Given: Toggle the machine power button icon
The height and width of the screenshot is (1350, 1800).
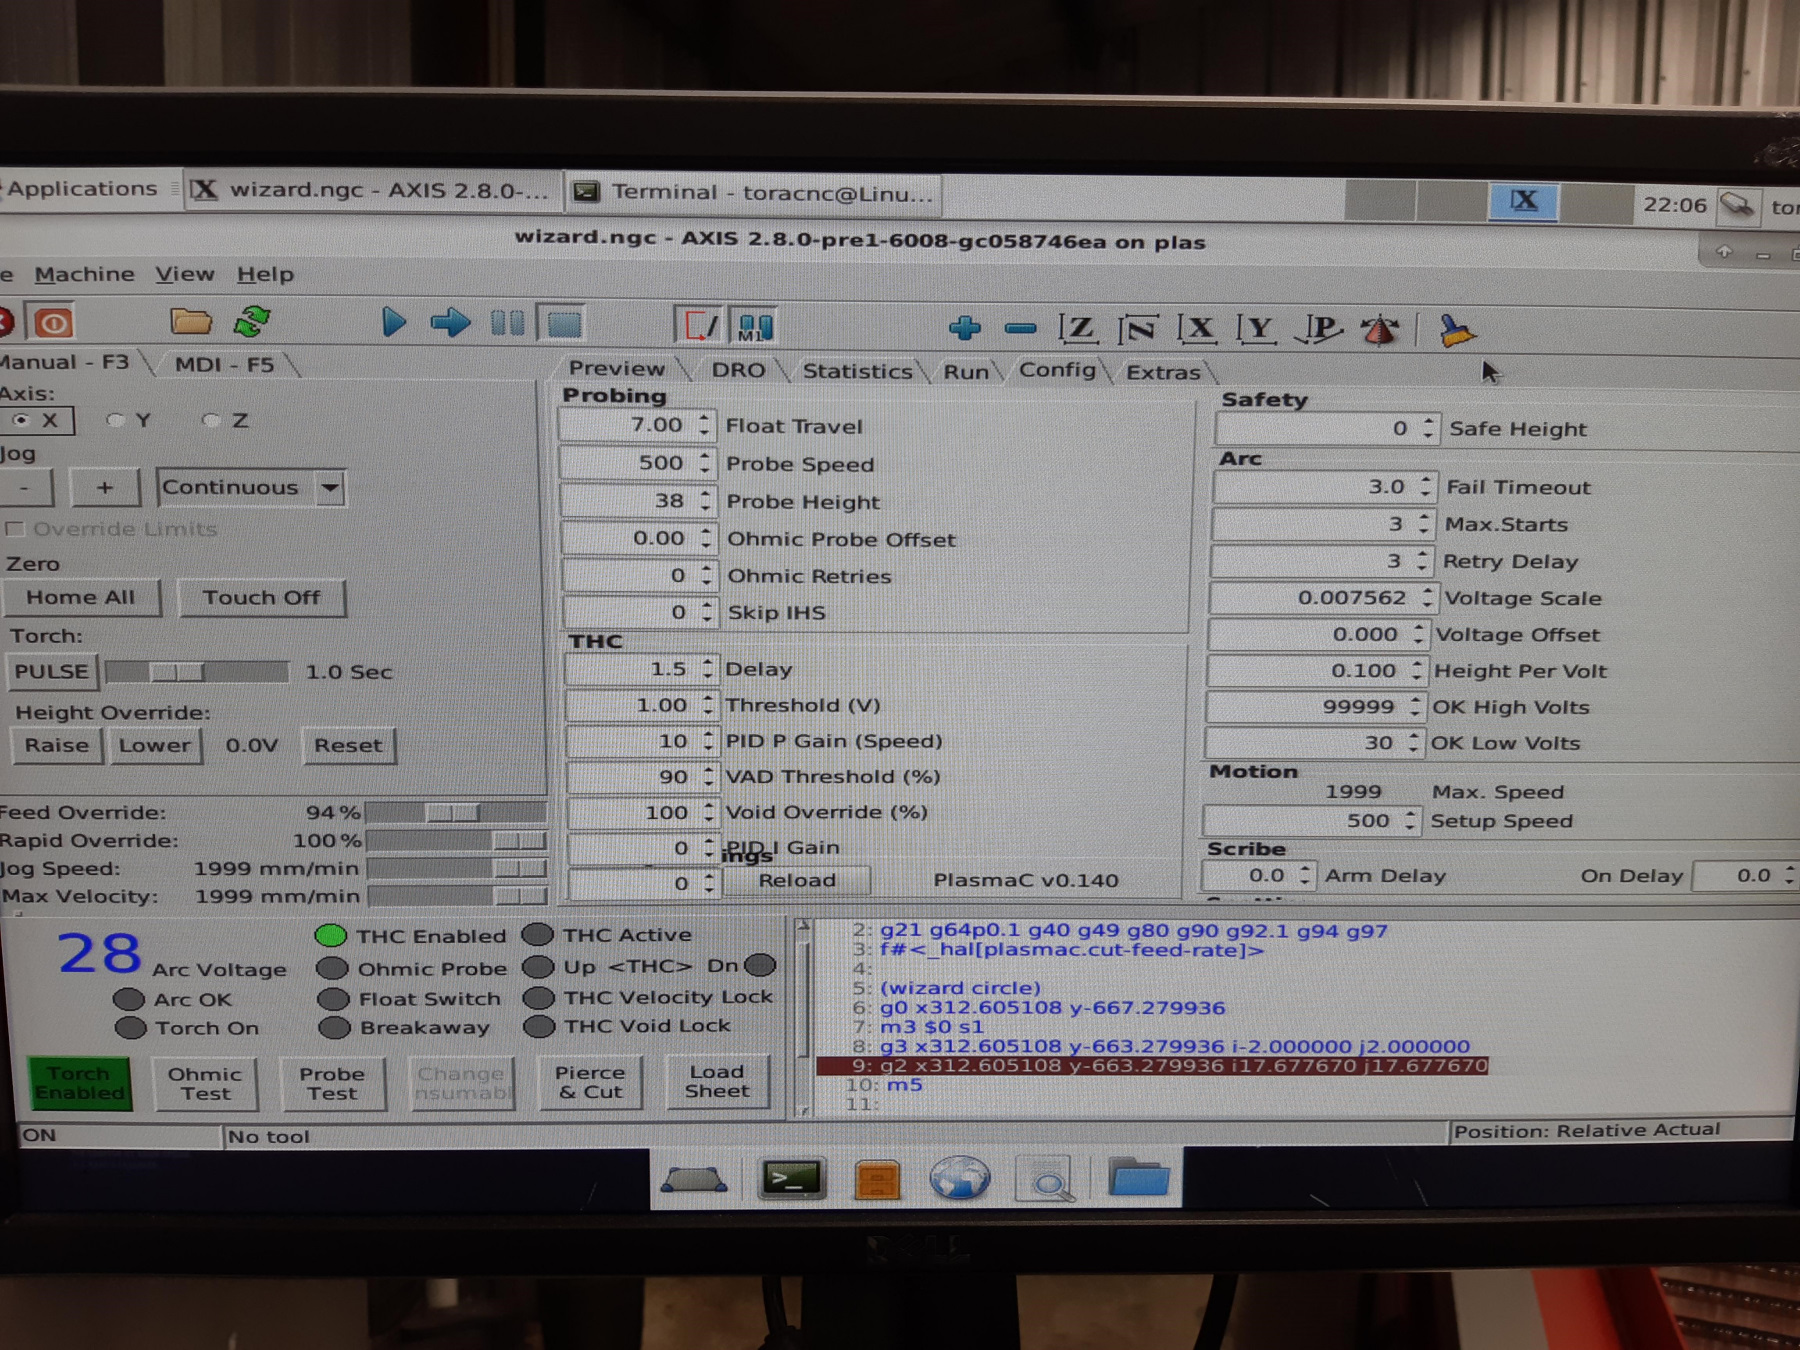Looking at the screenshot, I should (x=54, y=323).
